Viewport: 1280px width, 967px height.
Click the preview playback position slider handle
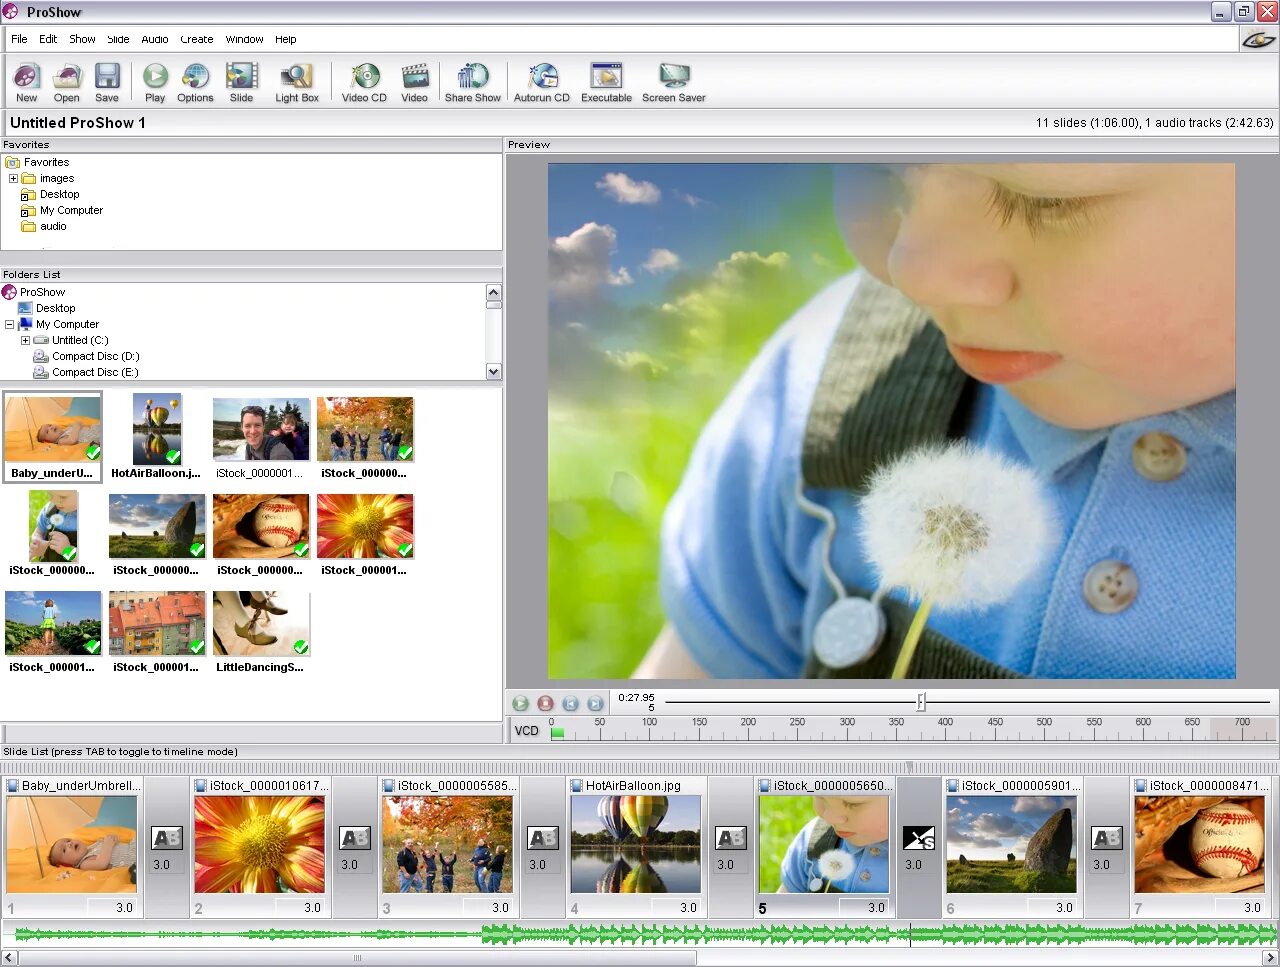921,702
